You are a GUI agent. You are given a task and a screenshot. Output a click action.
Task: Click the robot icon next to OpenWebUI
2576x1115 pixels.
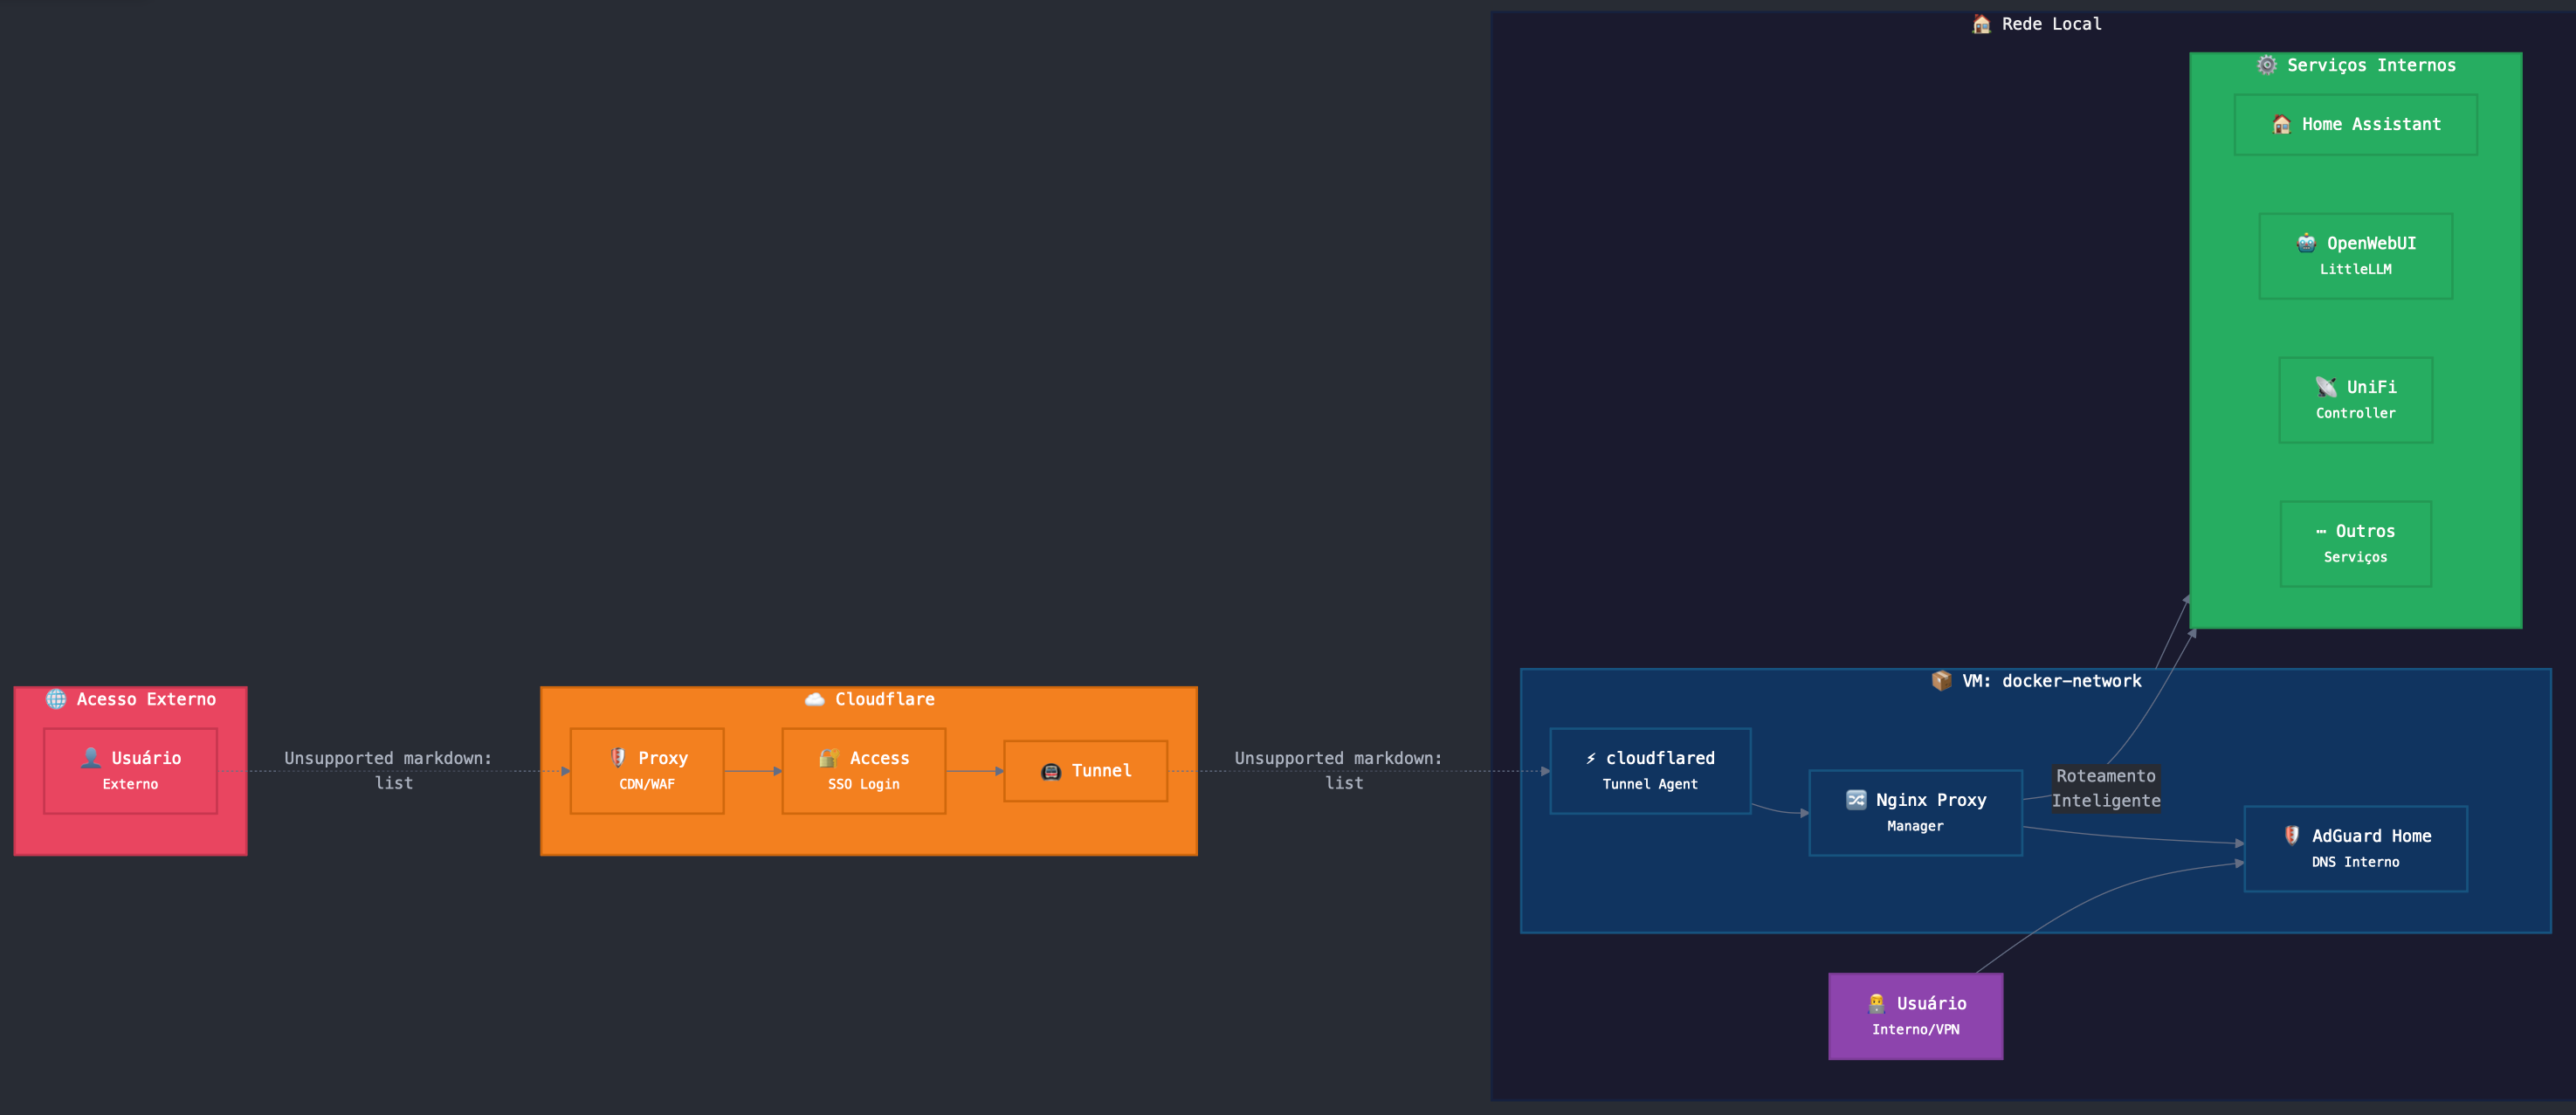point(2306,243)
